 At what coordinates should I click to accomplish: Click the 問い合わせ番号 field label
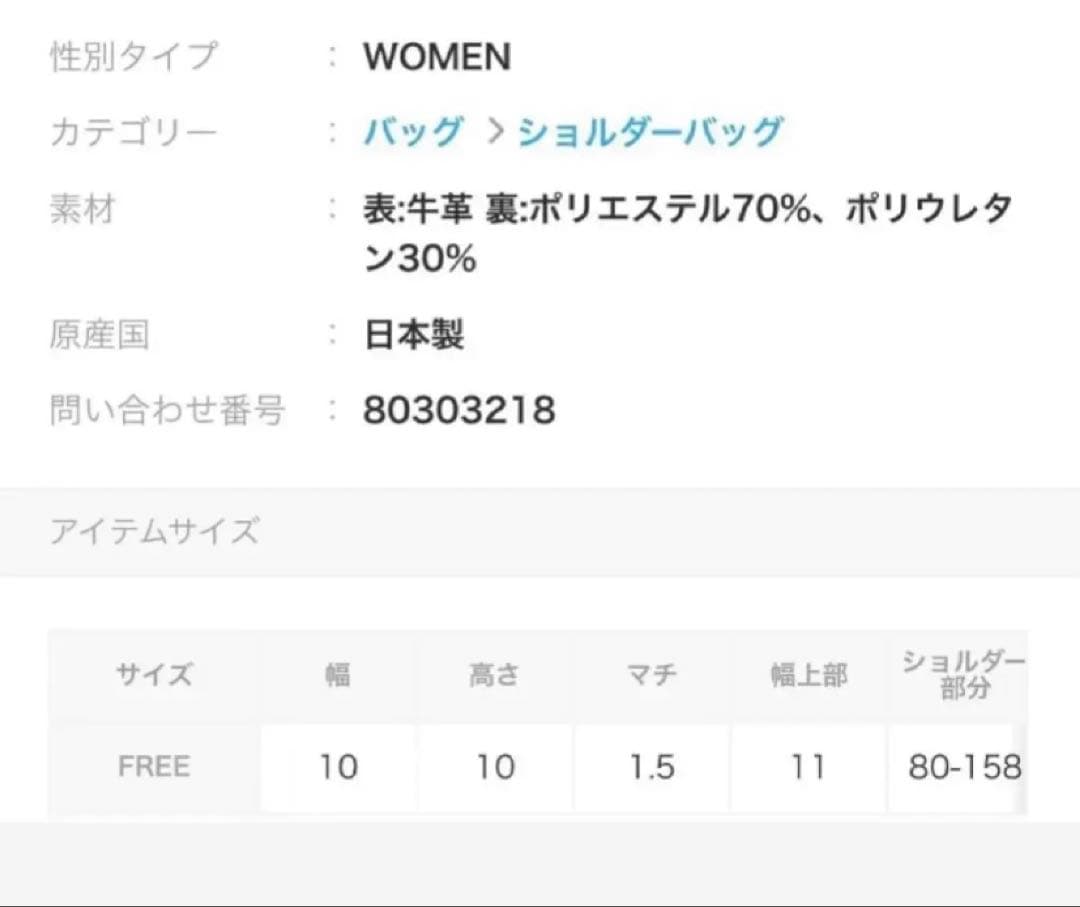[167, 410]
